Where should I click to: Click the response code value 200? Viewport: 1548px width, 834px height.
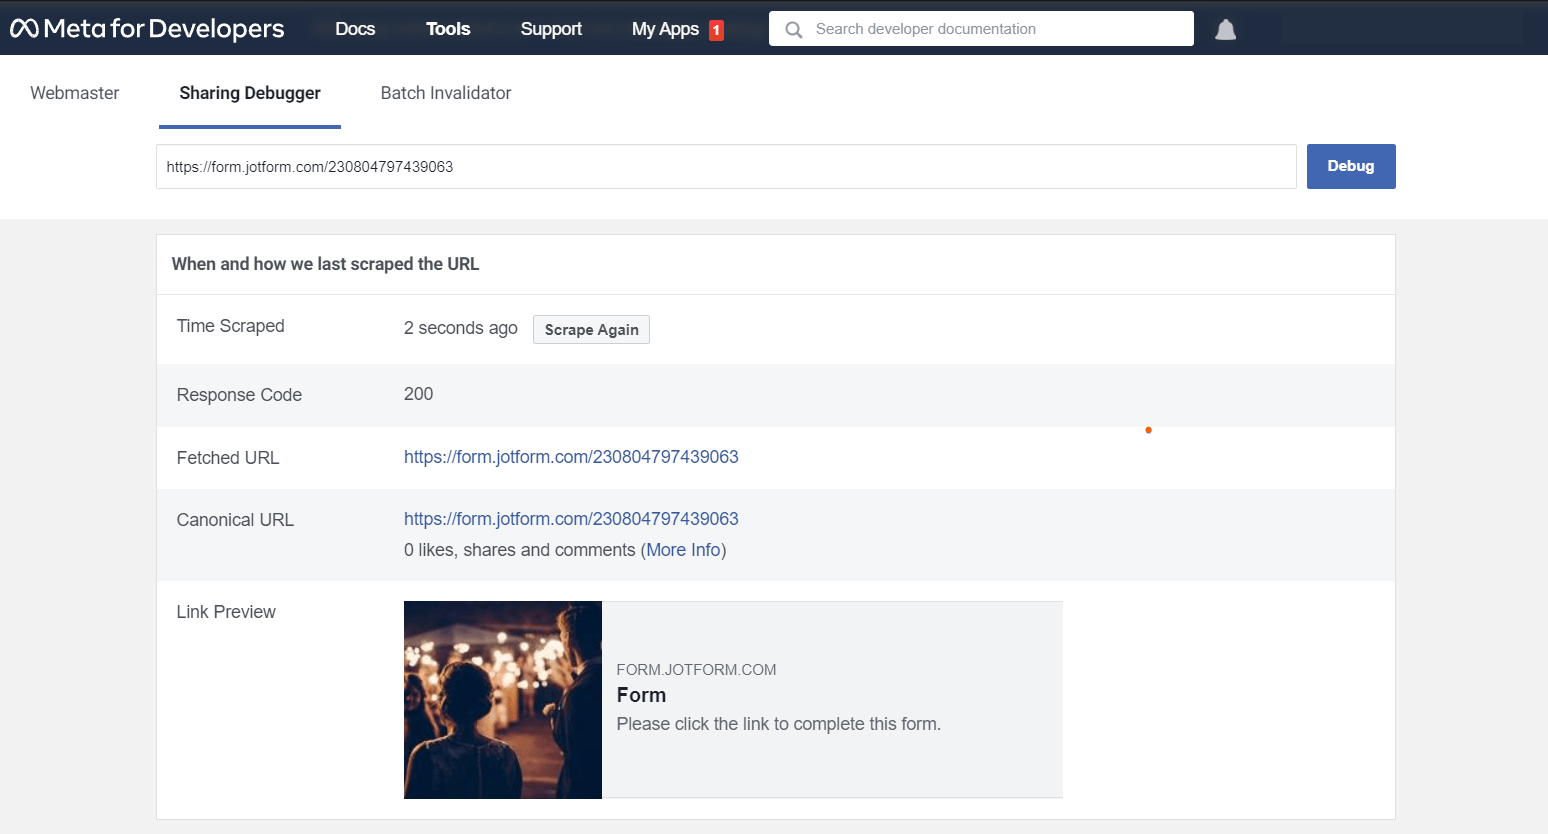point(418,394)
